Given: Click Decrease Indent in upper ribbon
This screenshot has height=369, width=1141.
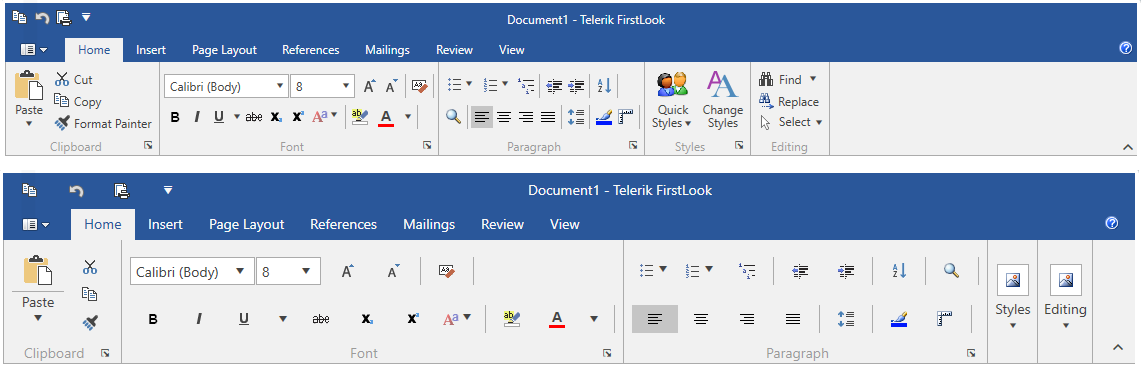Looking at the screenshot, I should 554,86.
